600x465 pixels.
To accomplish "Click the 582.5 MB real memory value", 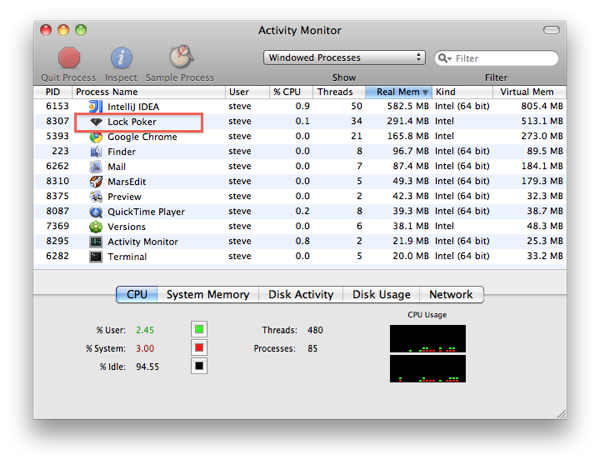I will (408, 106).
